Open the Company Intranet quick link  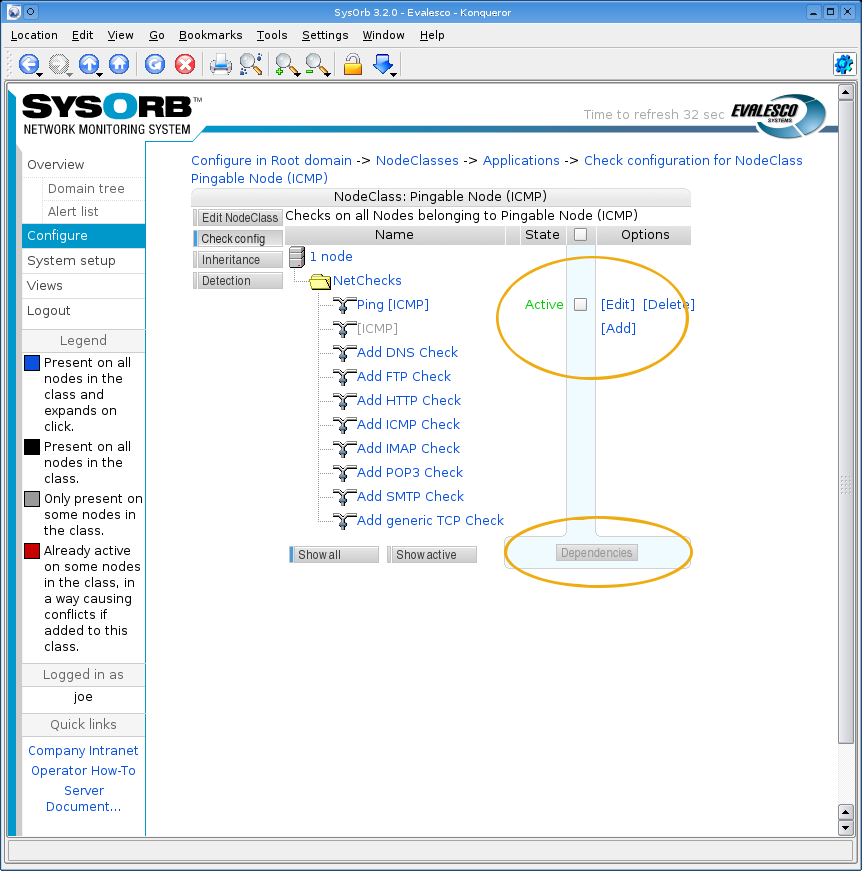click(83, 750)
